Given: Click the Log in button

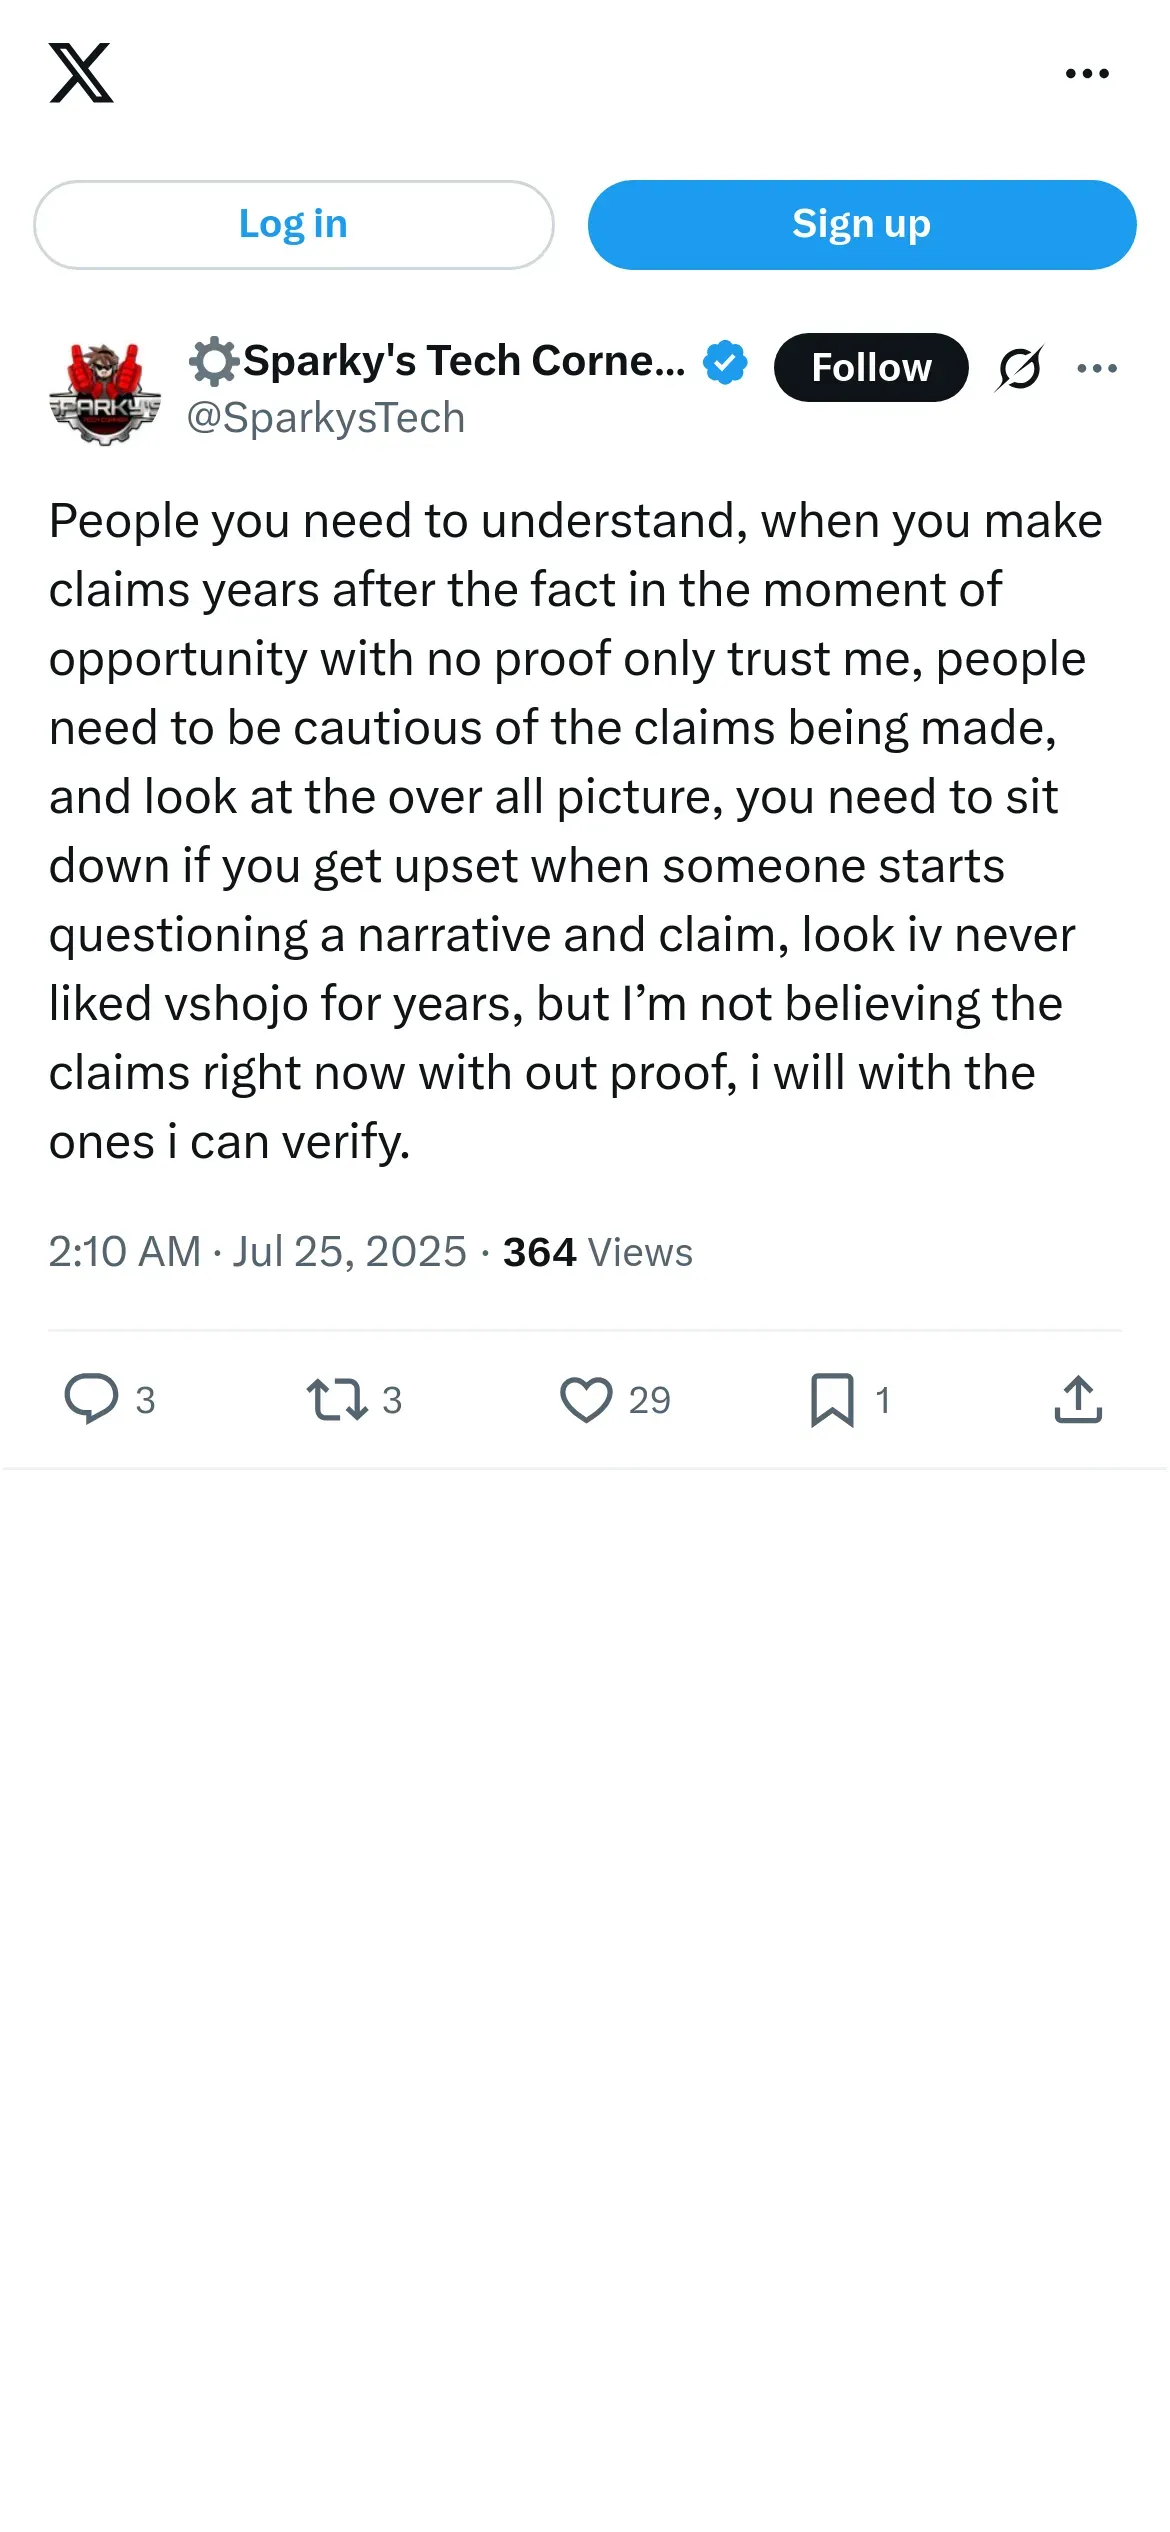Looking at the screenshot, I should 293,224.
